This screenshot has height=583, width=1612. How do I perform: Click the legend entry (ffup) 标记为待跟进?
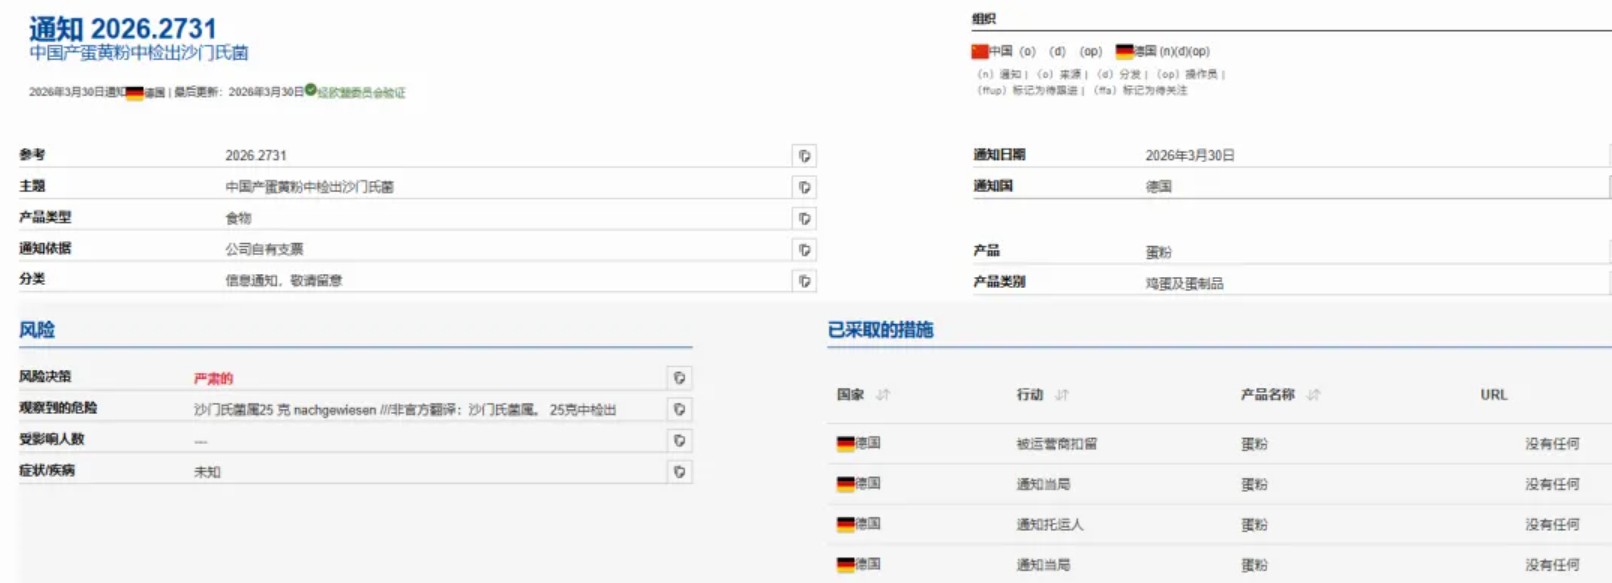coord(1027,91)
